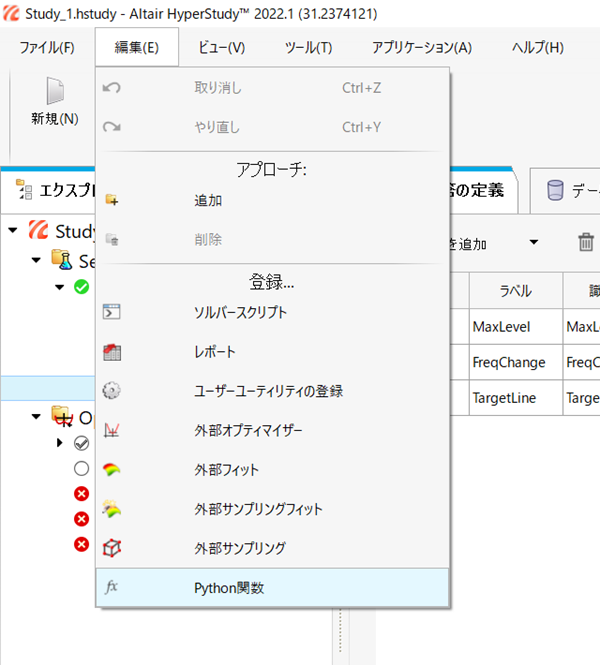Select ソルバースクリプト registration entry
The image size is (600, 665).
pos(272,312)
